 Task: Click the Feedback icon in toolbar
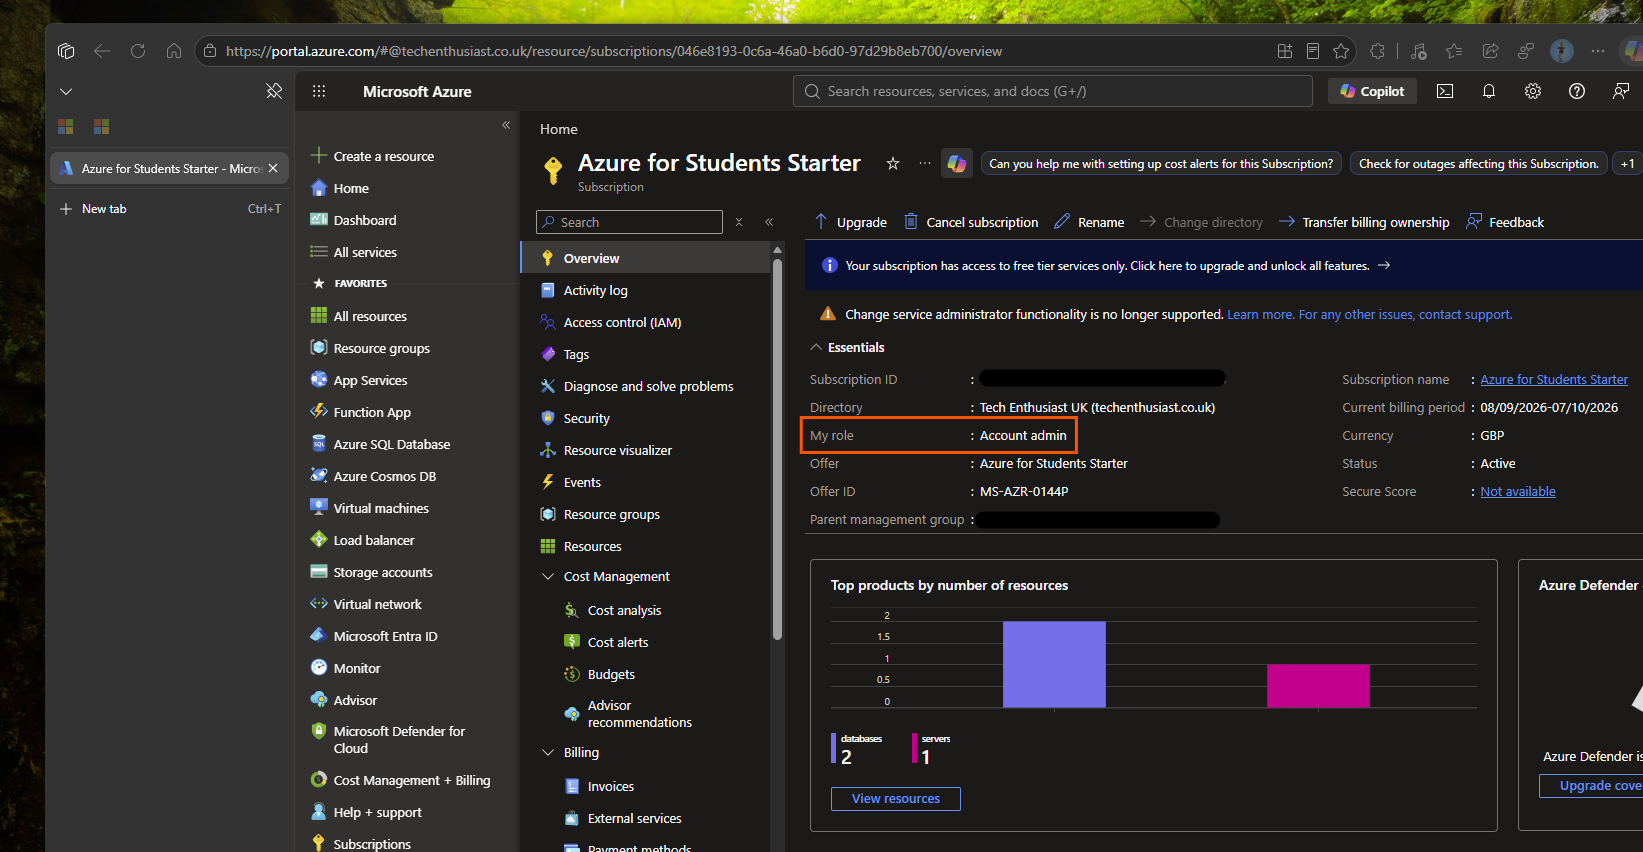coord(1474,222)
